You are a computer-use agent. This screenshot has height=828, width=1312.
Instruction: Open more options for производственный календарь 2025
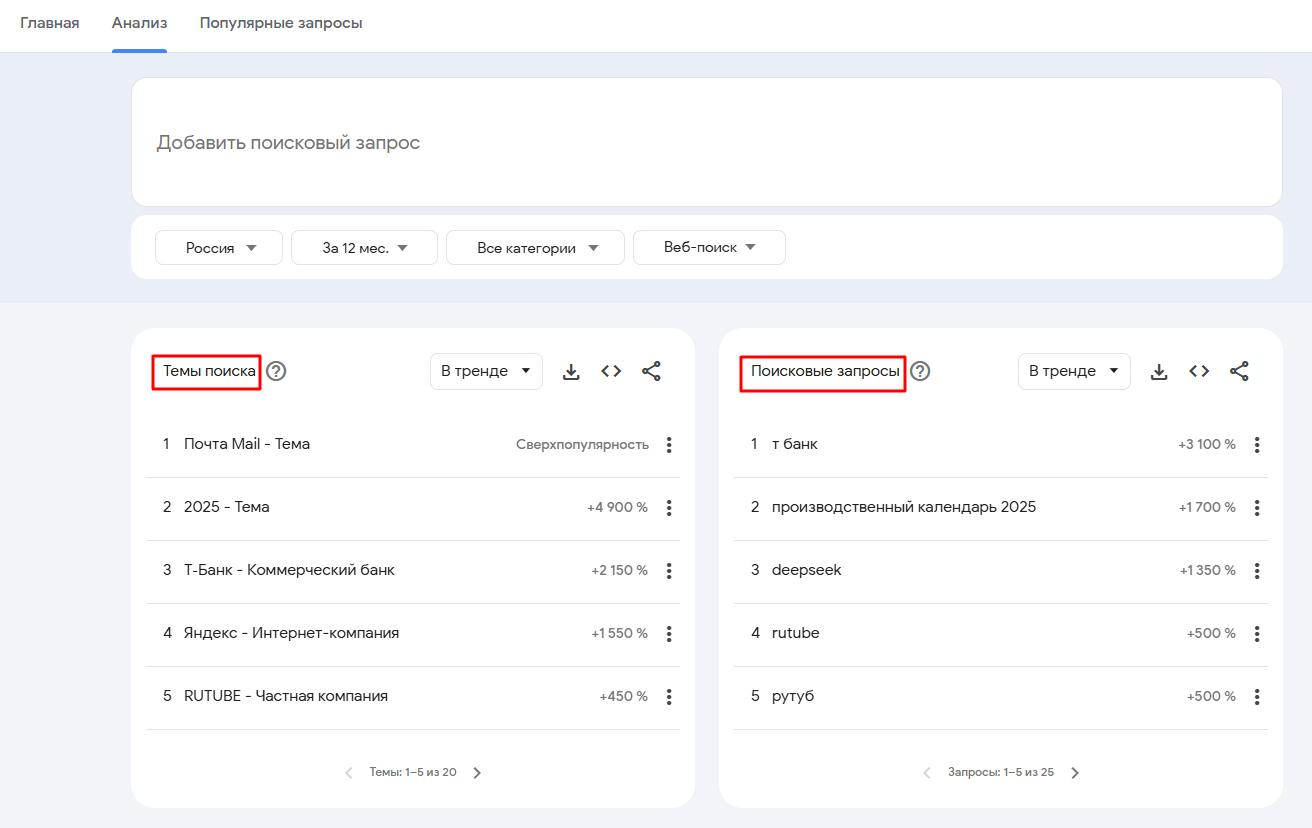click(x=1257, y=508)
